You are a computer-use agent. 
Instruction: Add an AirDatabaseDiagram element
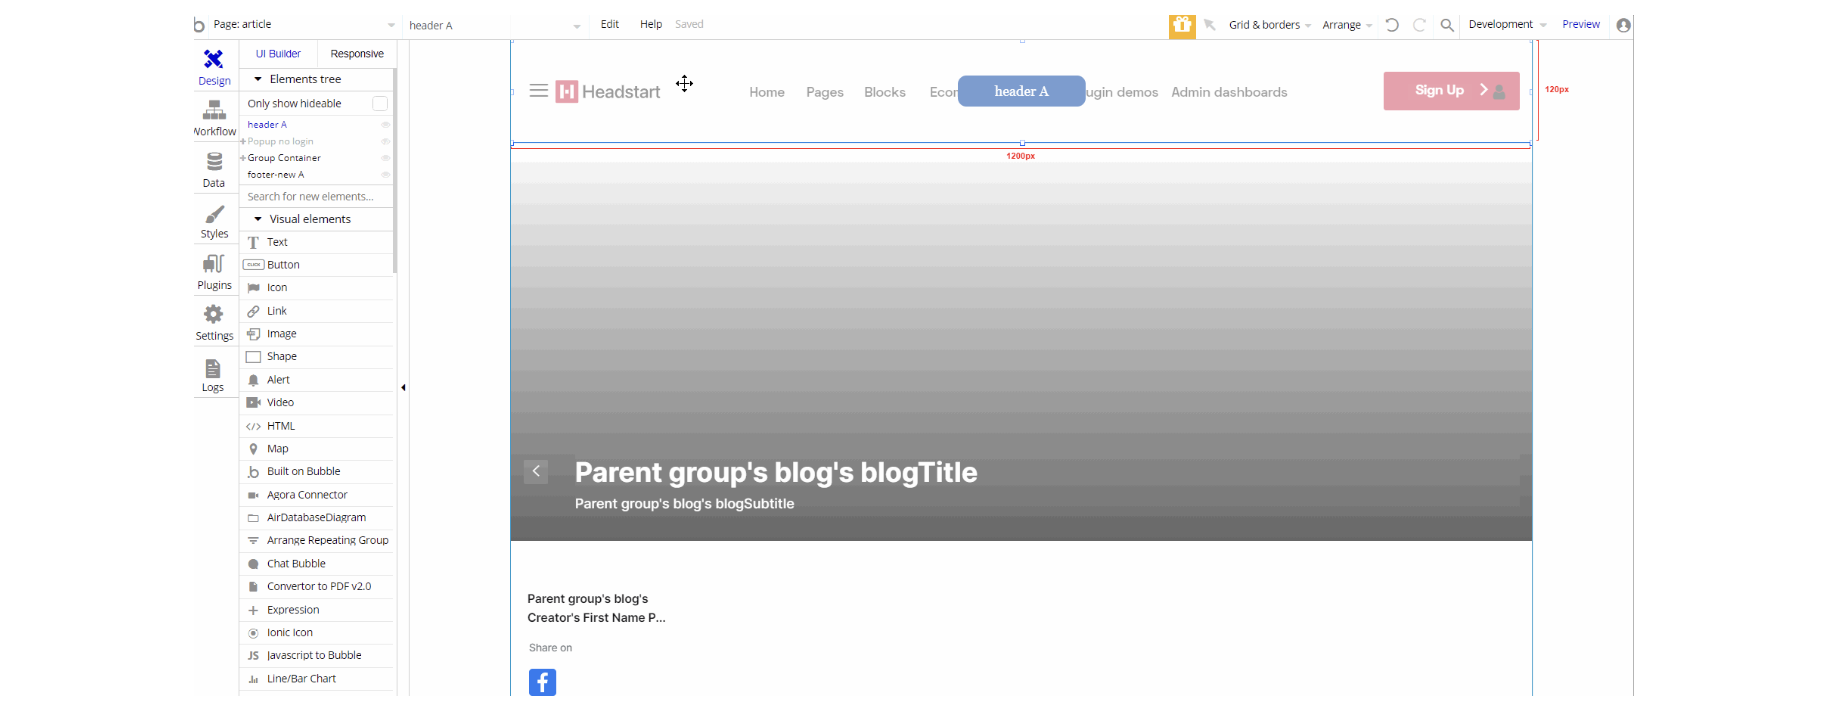[316, 518]
